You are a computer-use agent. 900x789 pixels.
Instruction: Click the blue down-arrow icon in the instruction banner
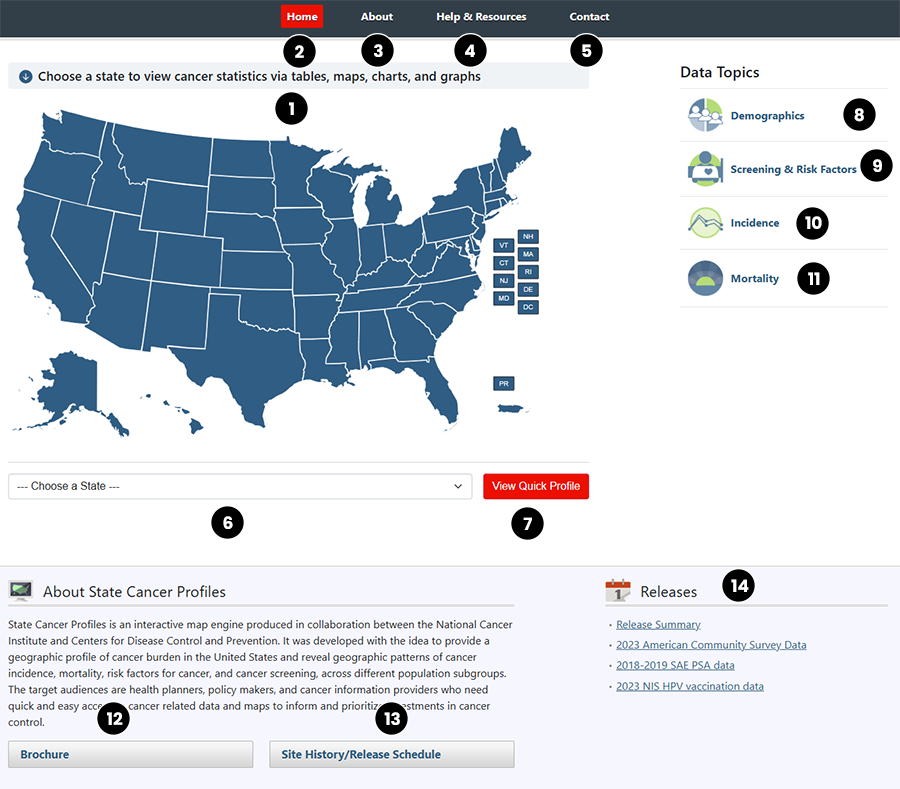point(26,75)
